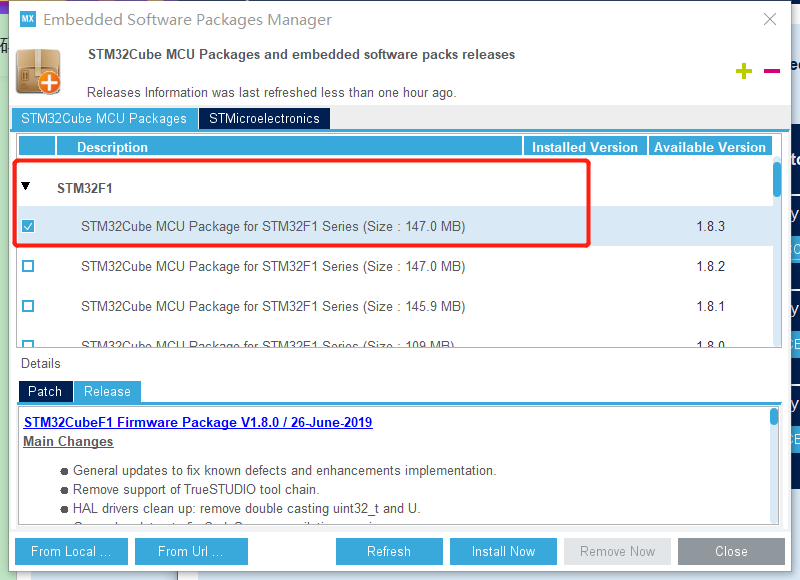Click the releases information refreshed text
This screenshot has height=580, width=800.
271,92
